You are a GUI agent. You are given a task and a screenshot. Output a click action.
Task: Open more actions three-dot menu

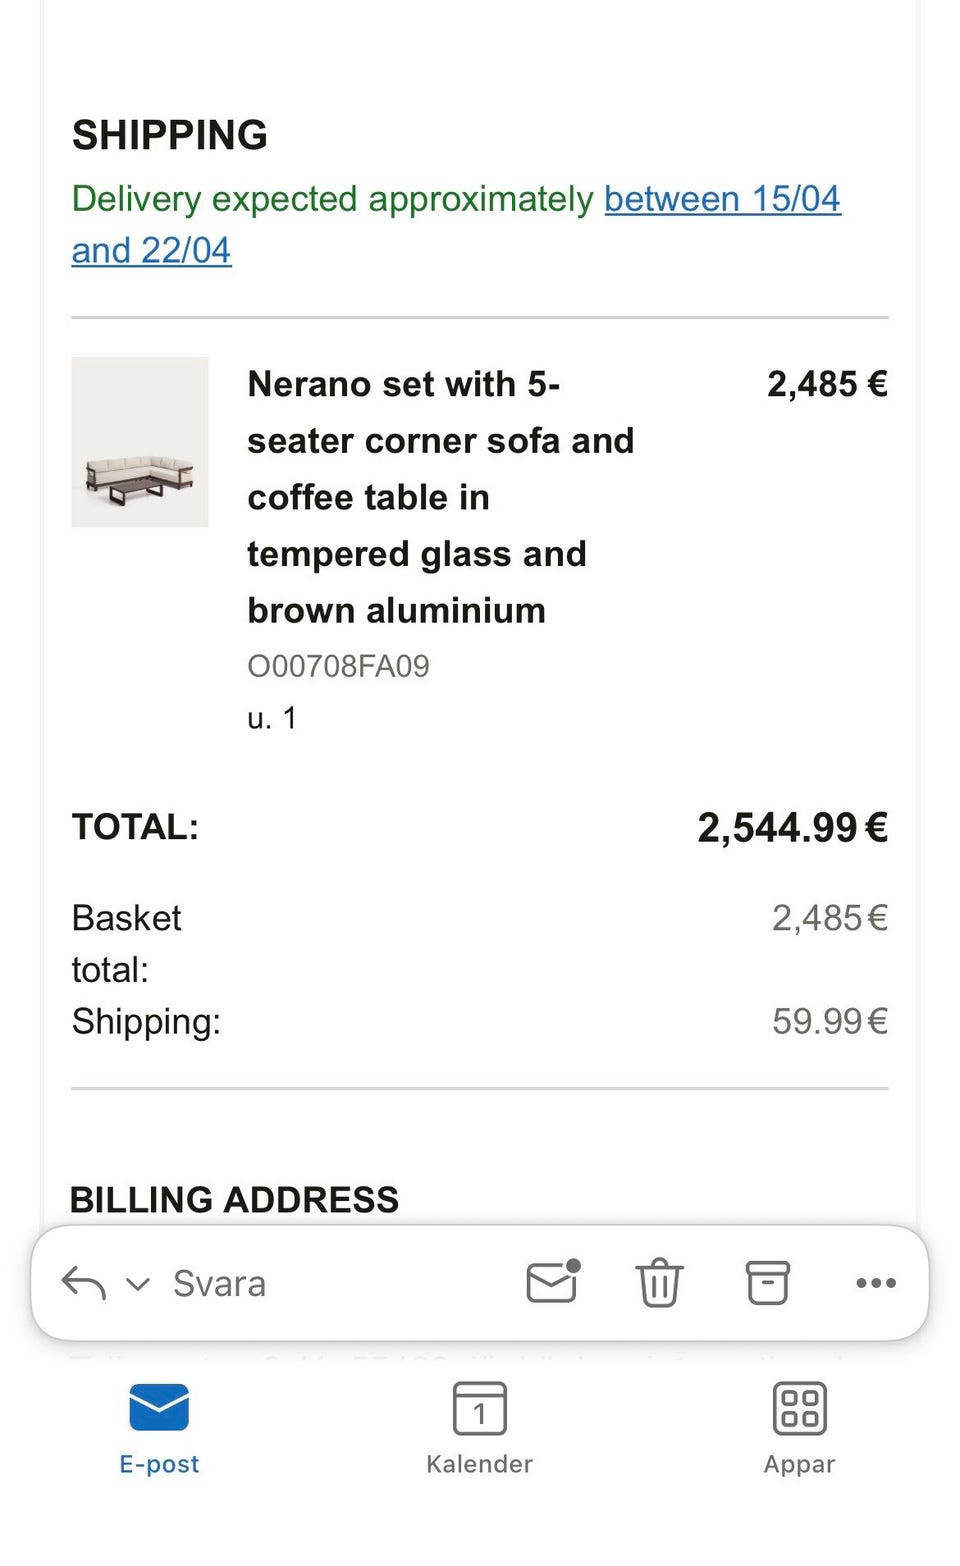[x=876, y=1283]
